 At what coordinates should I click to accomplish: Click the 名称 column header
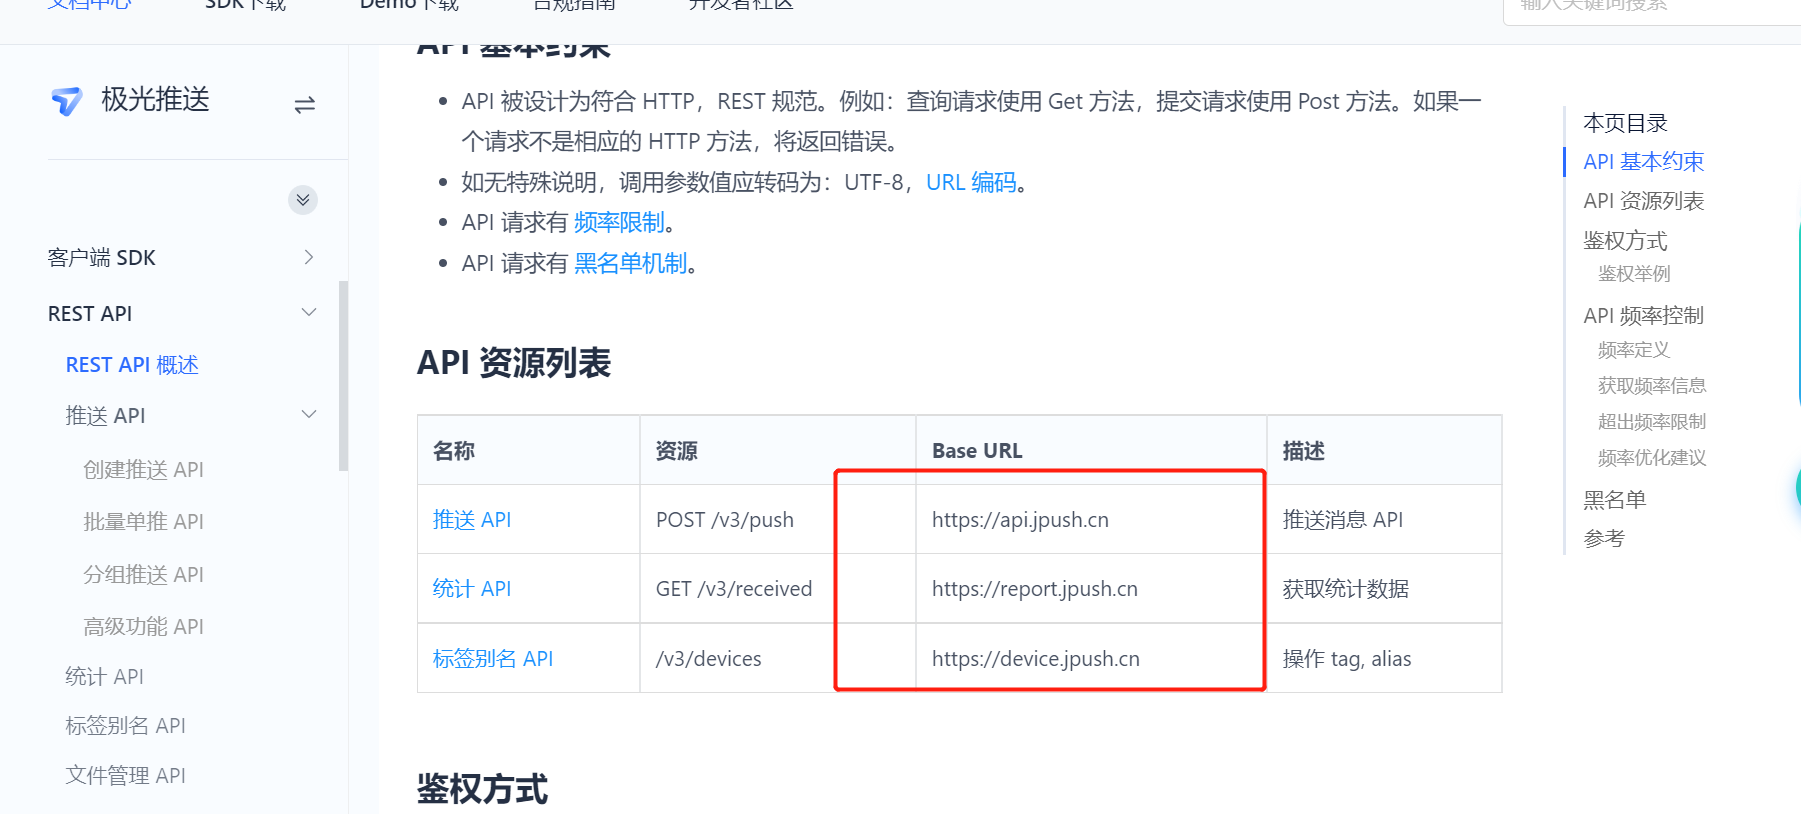(529, 450)
